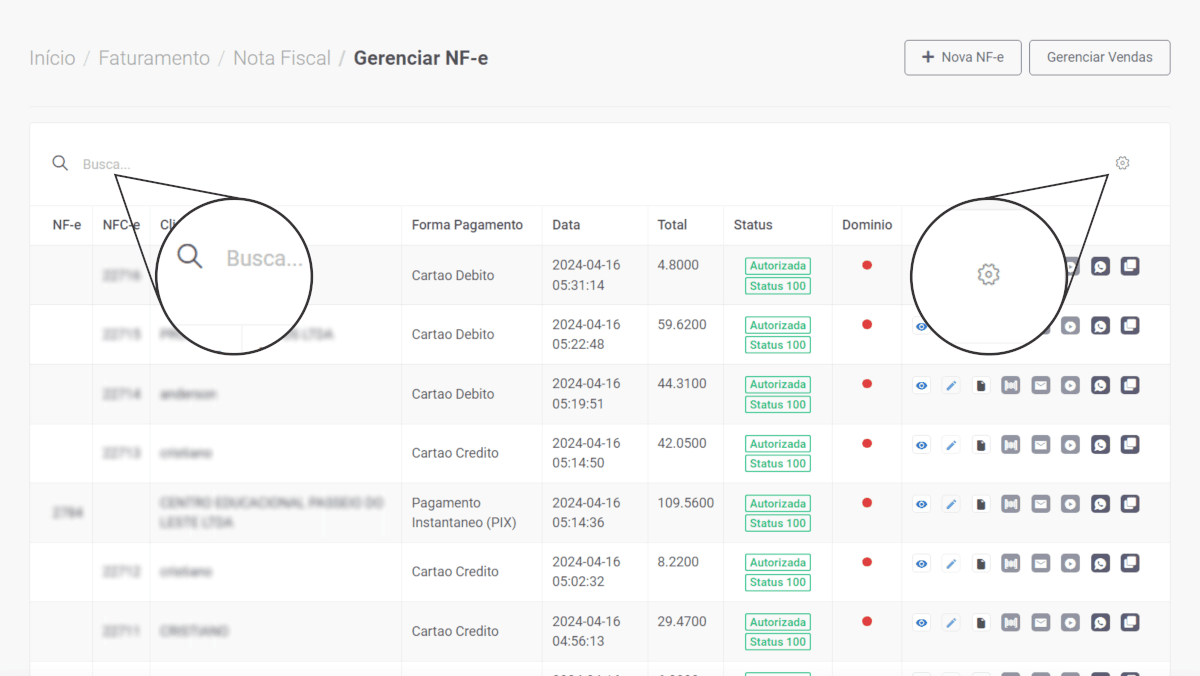
Task: Duplicate icon in the 4.8000 row
Action: [x=1130, y=266]
